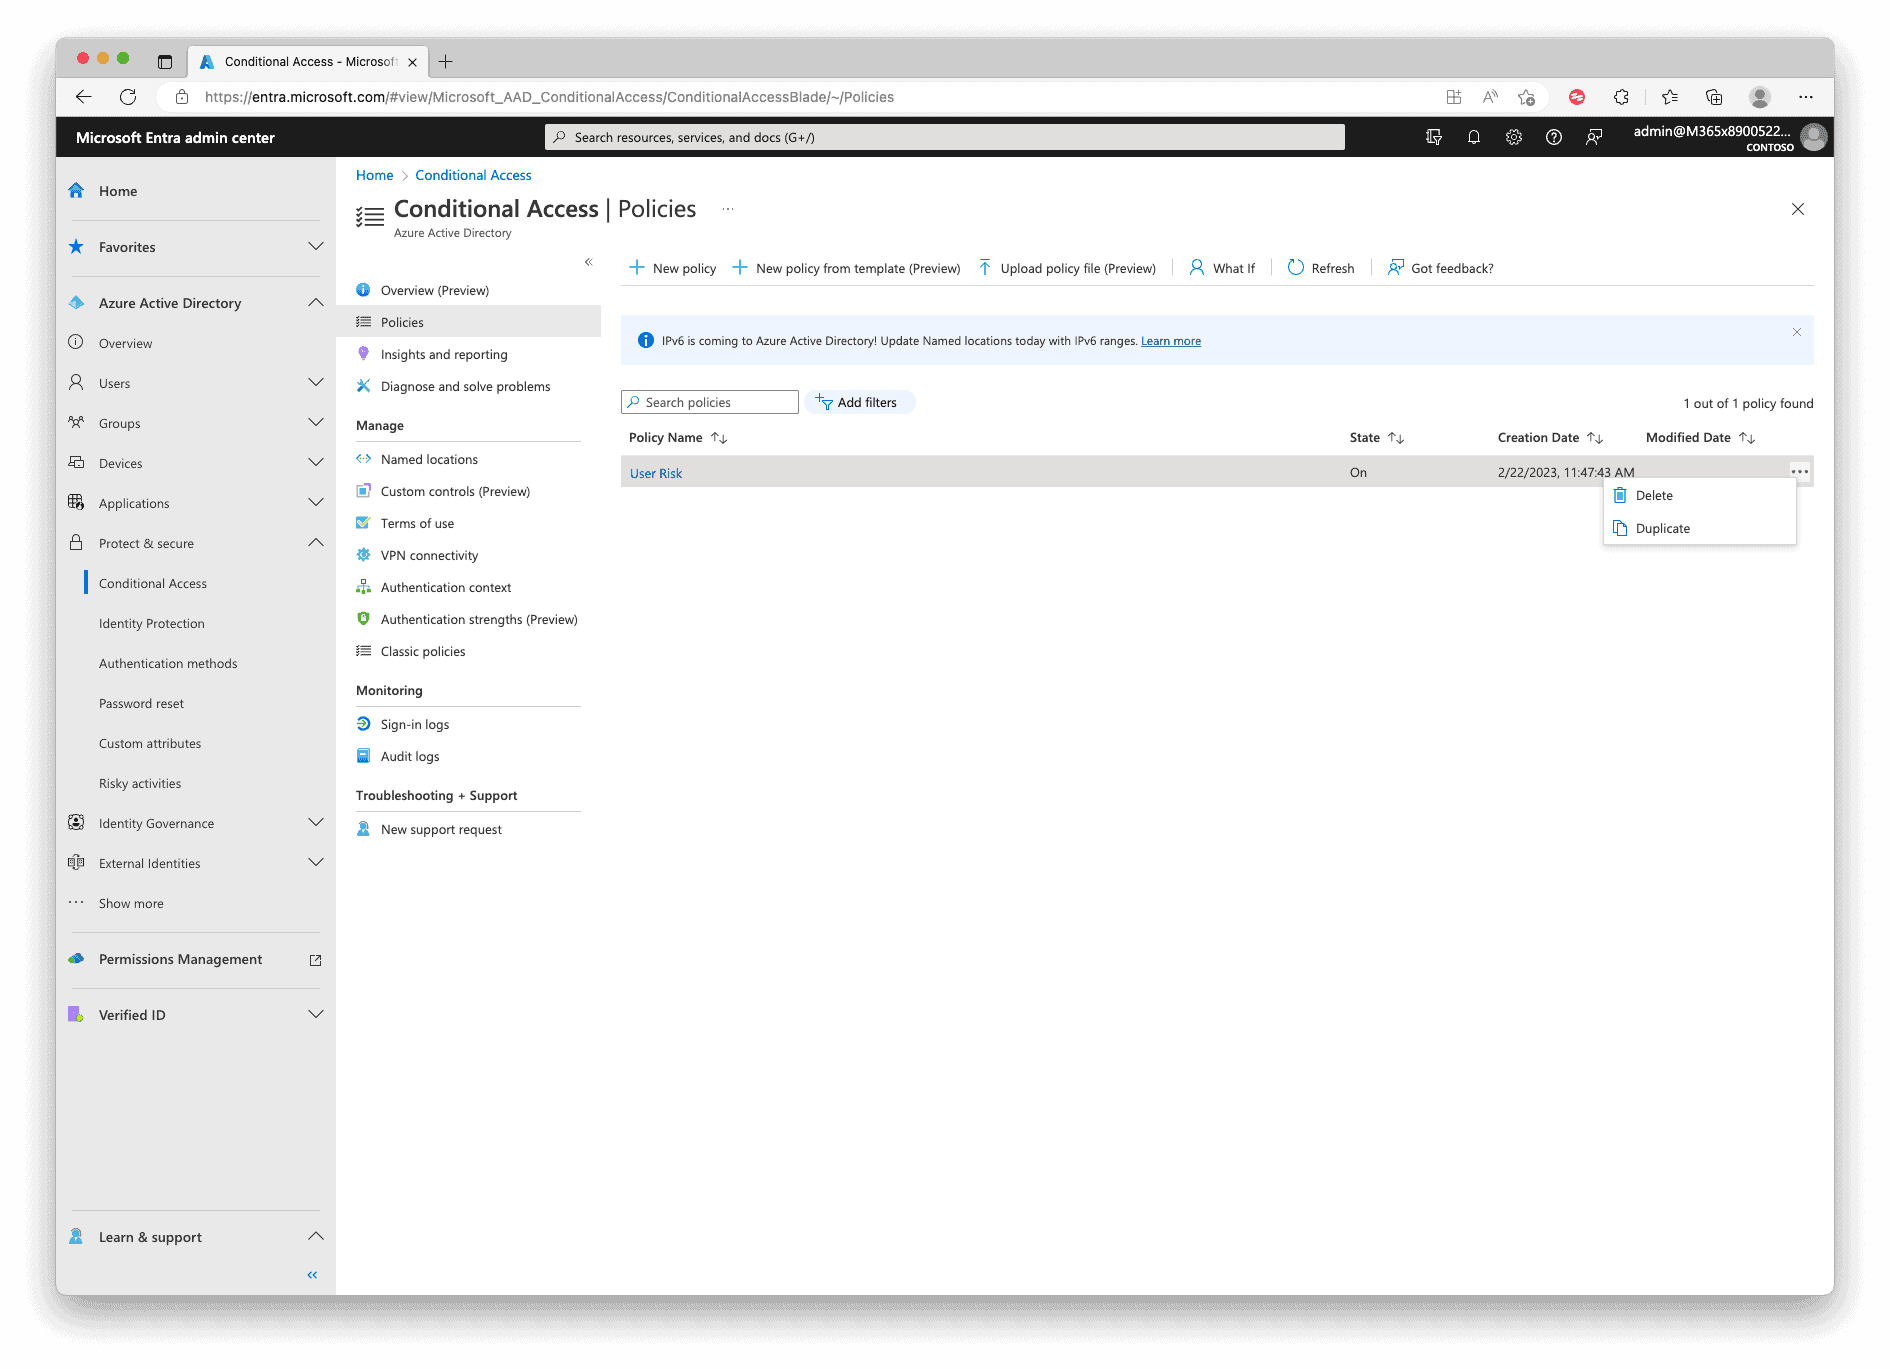Click the New policy button

673,268
